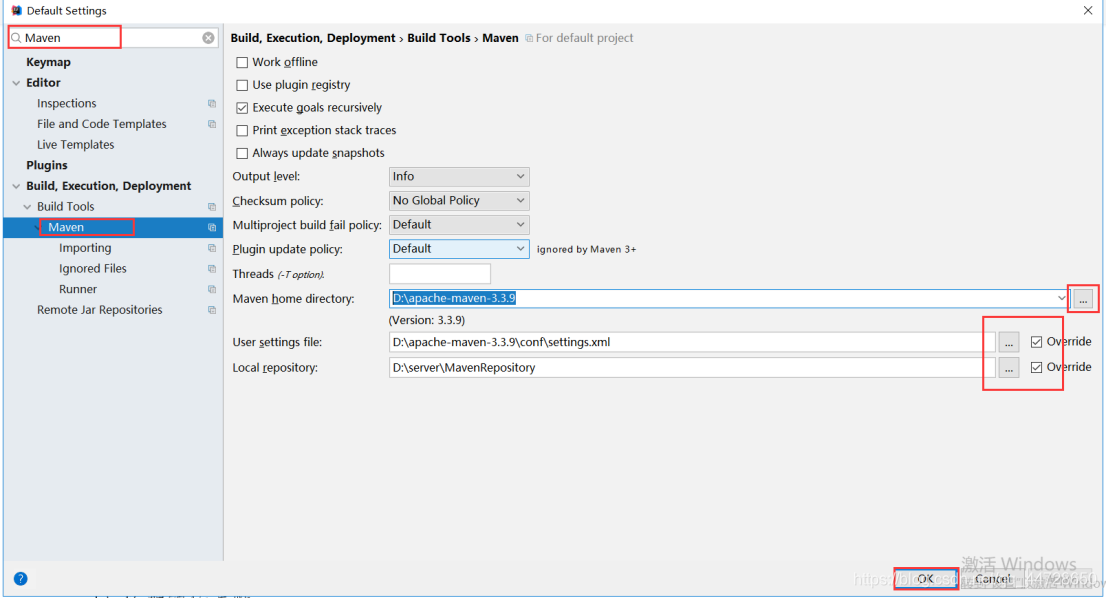Image resolution: width=1107 pixels, height=598 pixels.
Task: Click the Cancel button
Action: point(993,579)
